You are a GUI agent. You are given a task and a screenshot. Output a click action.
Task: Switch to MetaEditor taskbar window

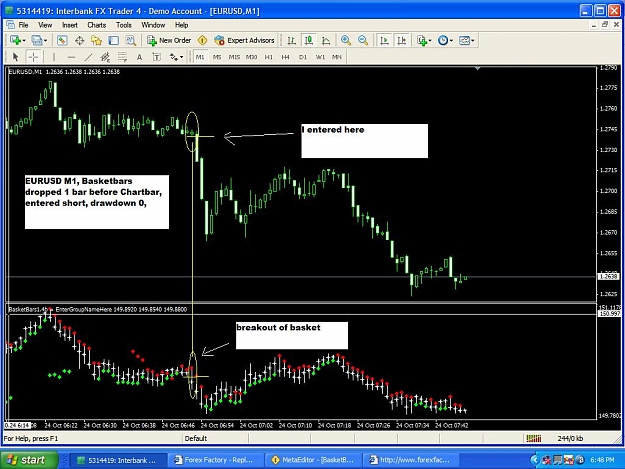313,460
